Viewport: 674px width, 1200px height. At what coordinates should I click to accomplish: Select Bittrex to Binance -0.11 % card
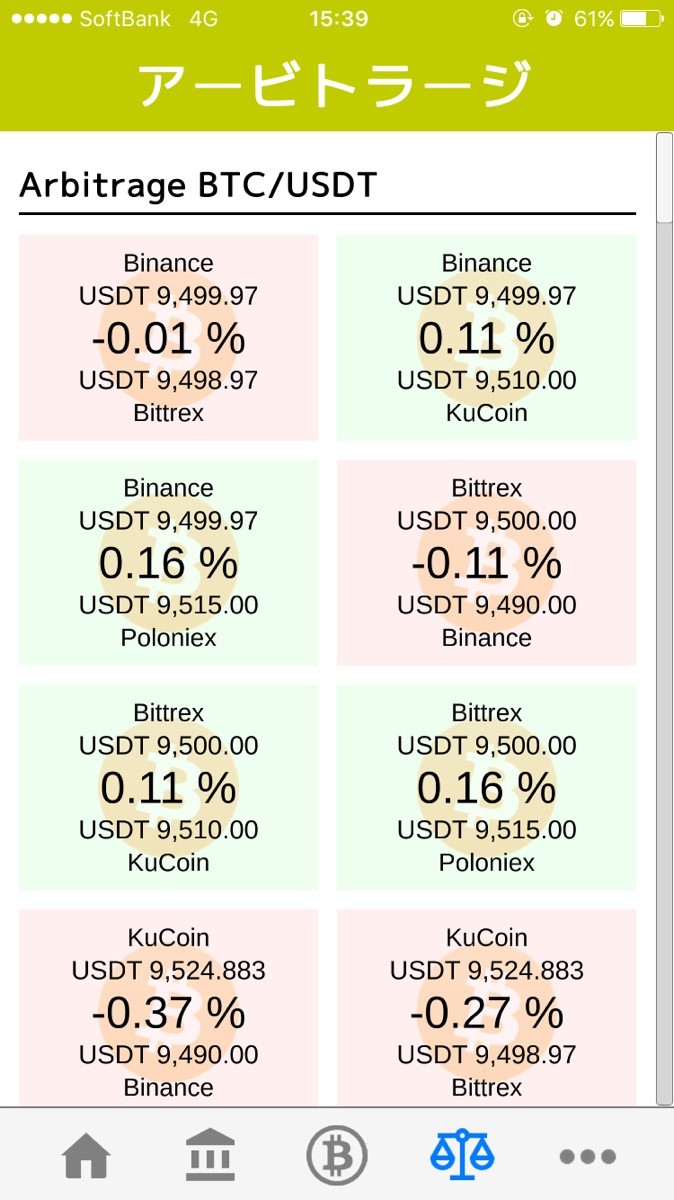click(486, 563)
